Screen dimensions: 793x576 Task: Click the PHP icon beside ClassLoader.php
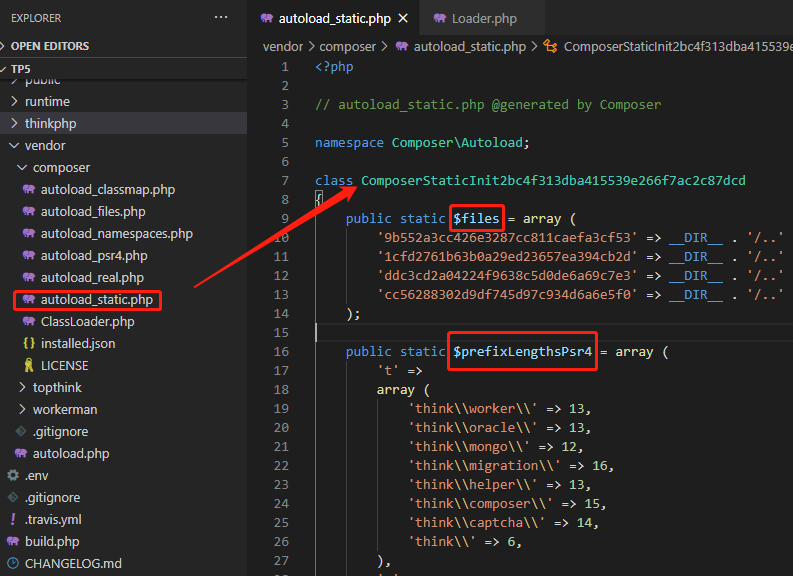(x=29, y=321)
